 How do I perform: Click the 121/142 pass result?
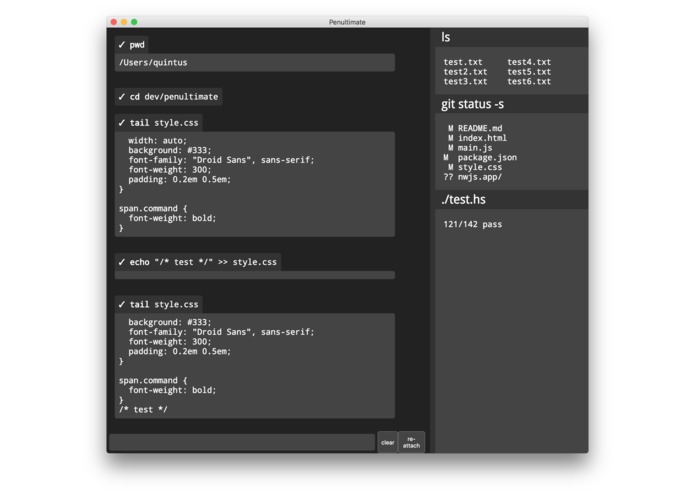click(472, 224)
